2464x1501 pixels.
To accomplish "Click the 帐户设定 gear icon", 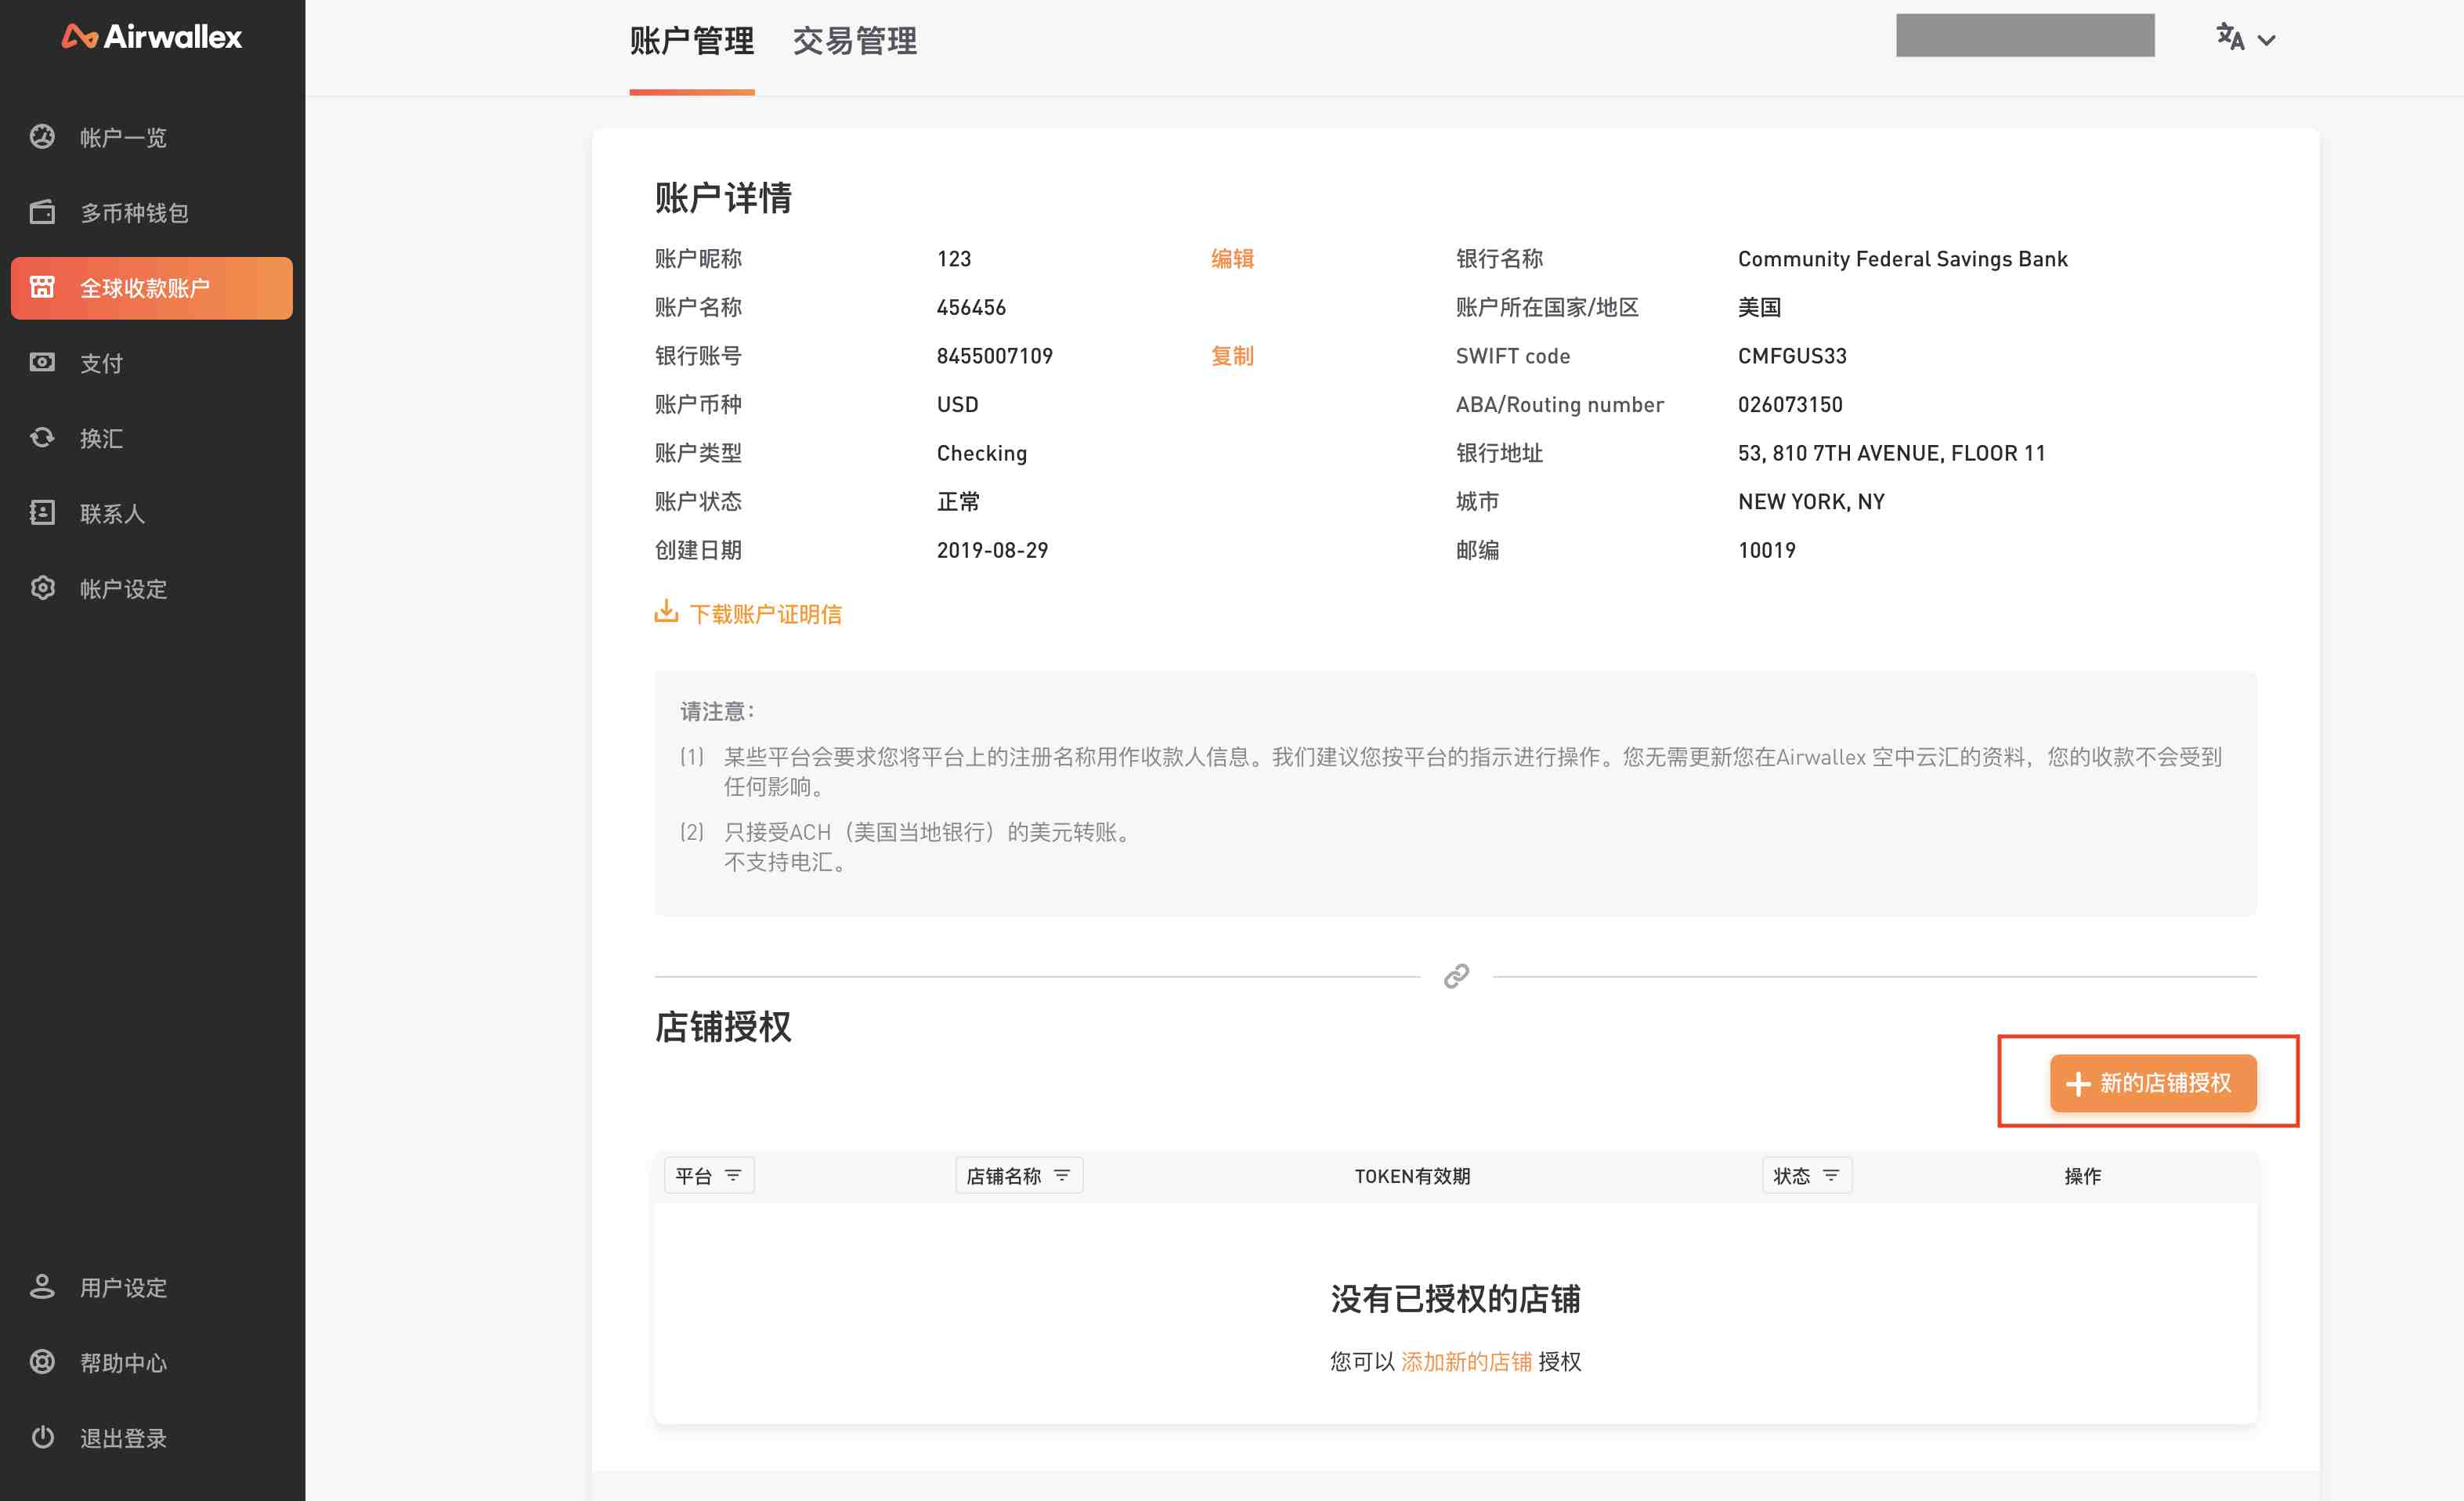I will pyautogui.click(x=42, y=587).
